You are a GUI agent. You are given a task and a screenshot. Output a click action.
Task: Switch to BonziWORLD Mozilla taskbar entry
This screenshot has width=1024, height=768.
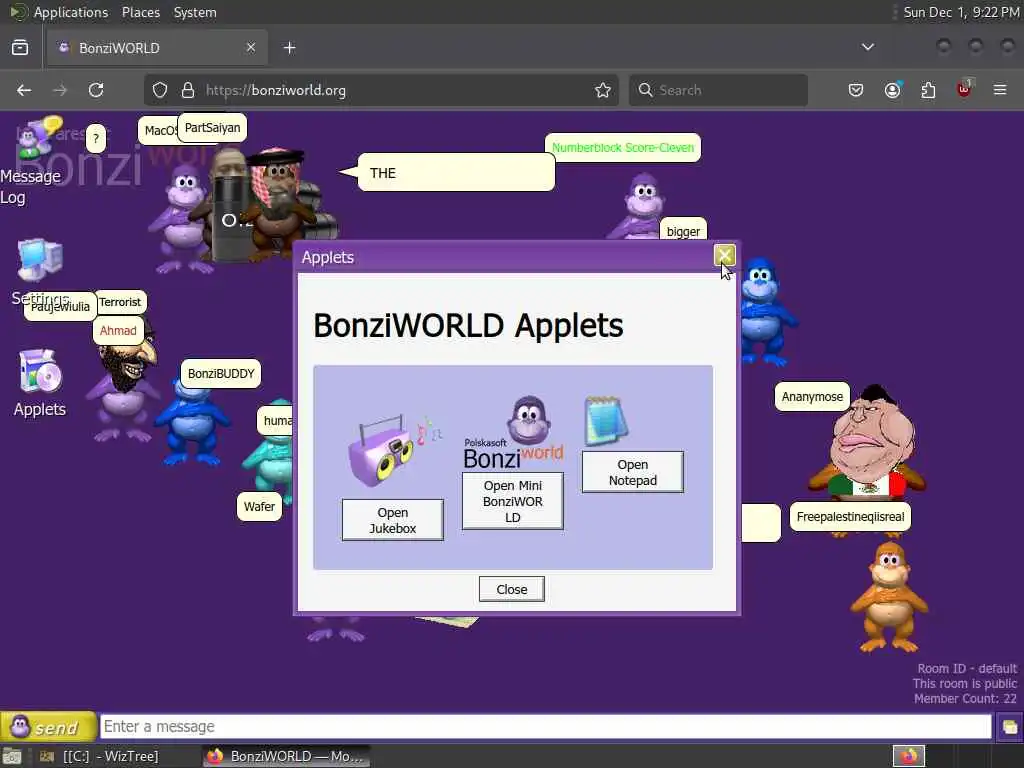click(286, 756)
